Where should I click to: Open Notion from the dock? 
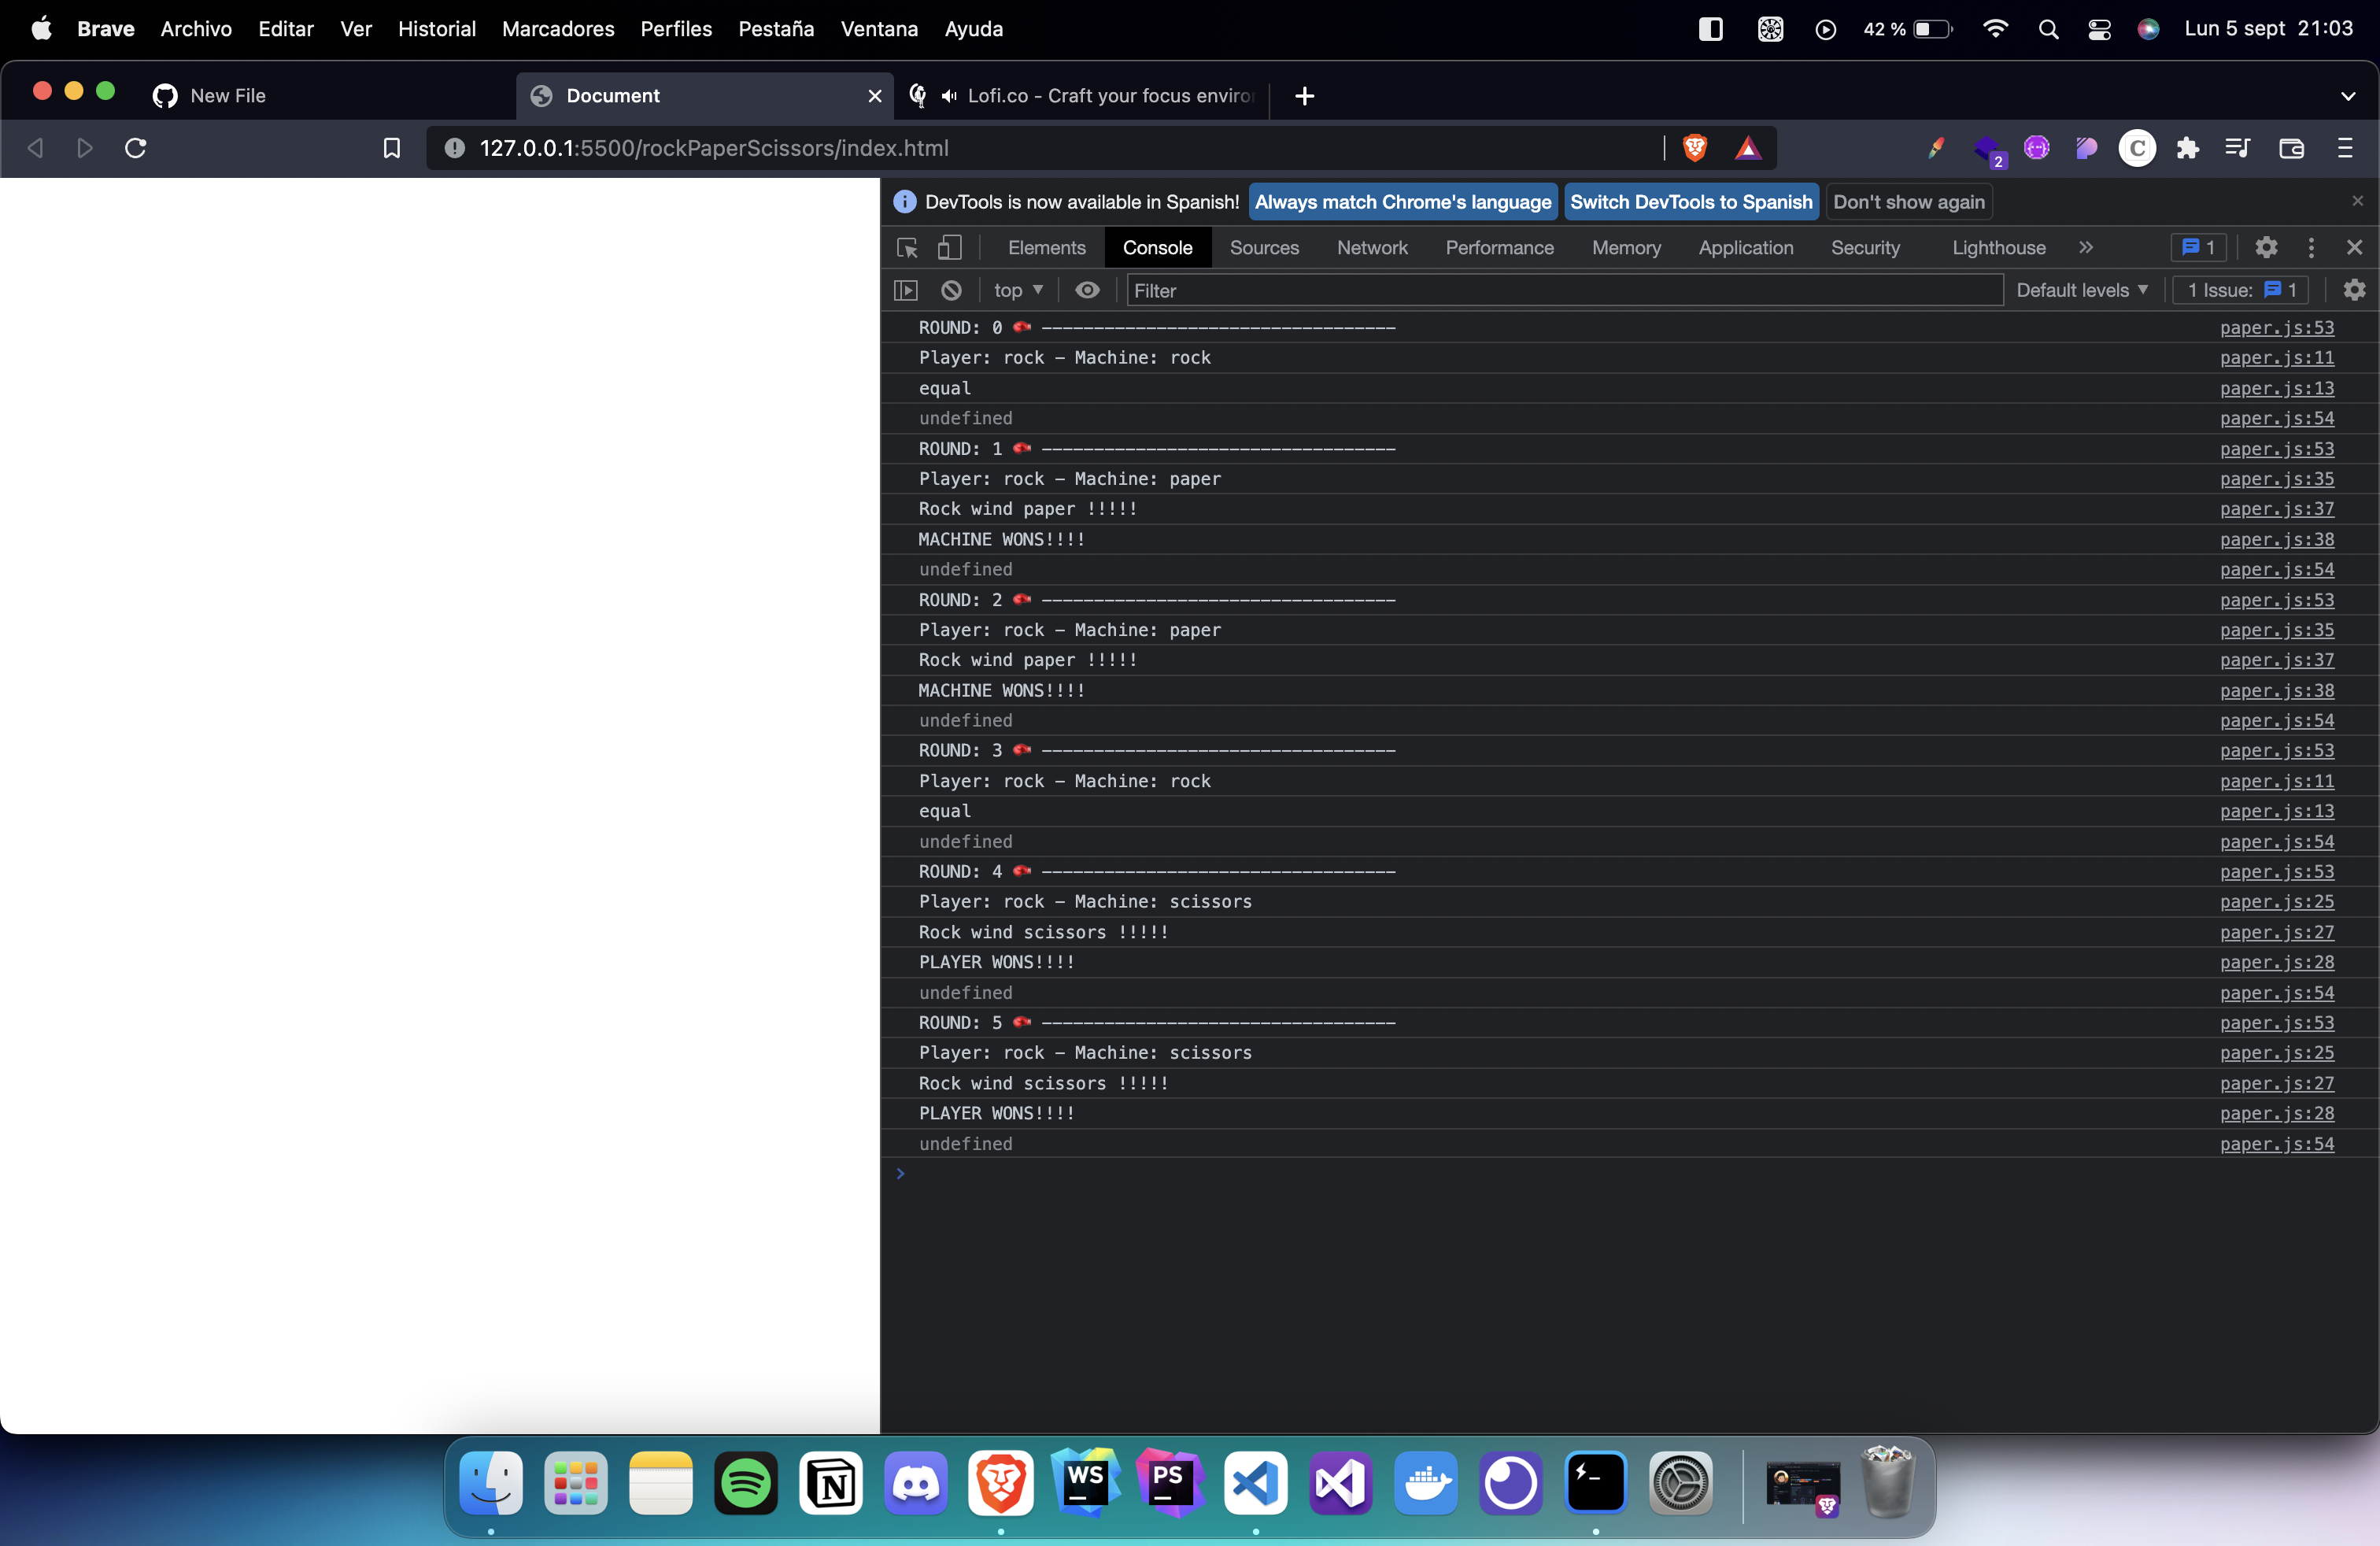click(x=831, y=1483)
